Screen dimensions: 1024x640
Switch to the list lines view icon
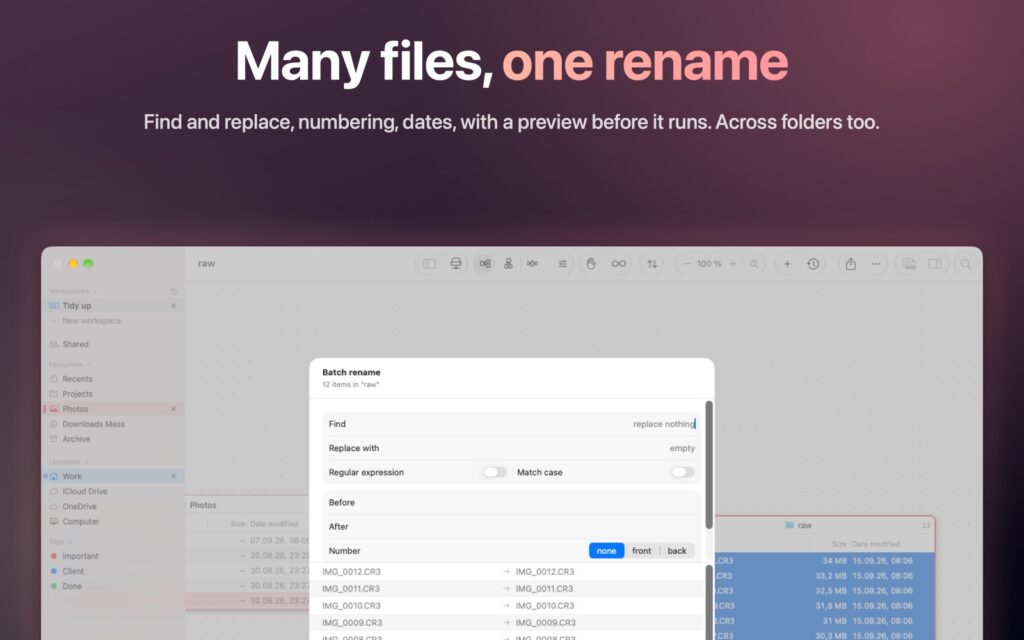pos(562,264)
